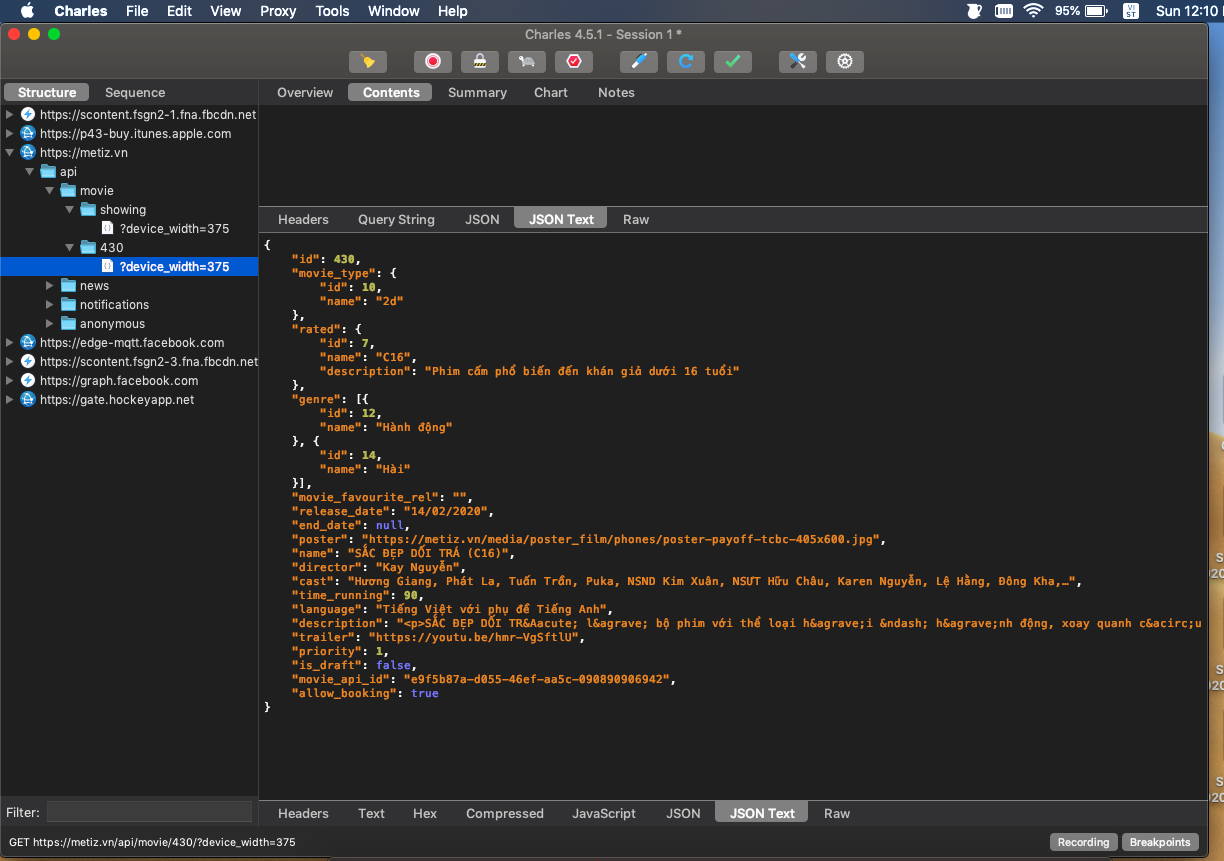Expand the p43-buy.itunes.apple.com host
Screen dimensions: 1224x861
[x=10, y=134]
